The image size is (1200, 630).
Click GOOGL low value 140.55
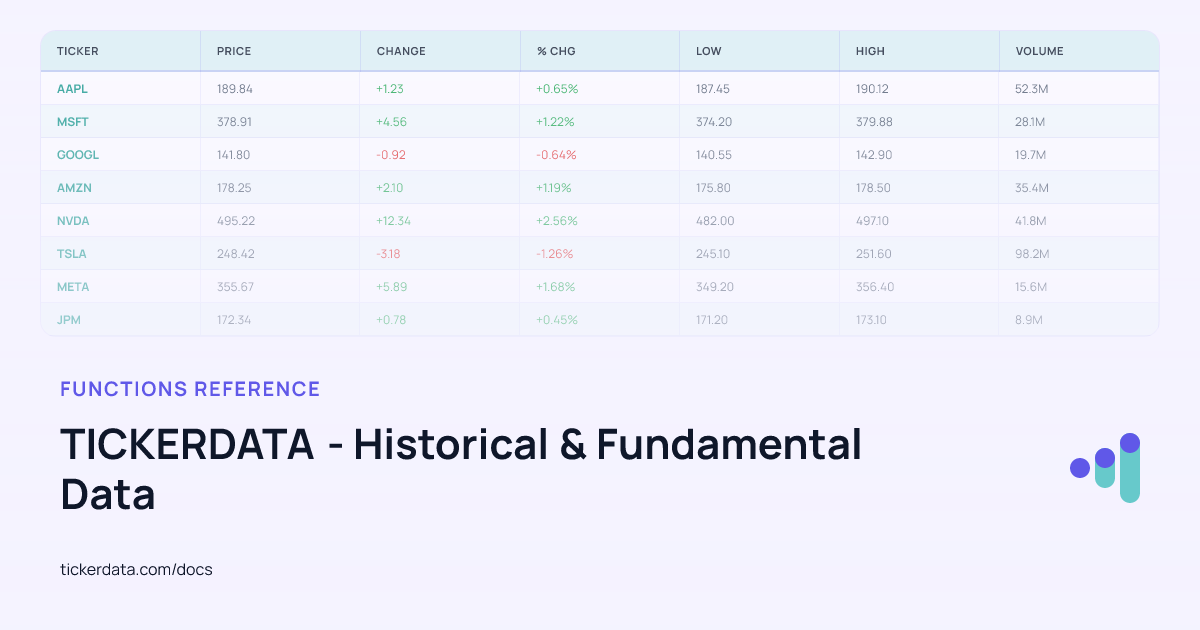[714, 154]
